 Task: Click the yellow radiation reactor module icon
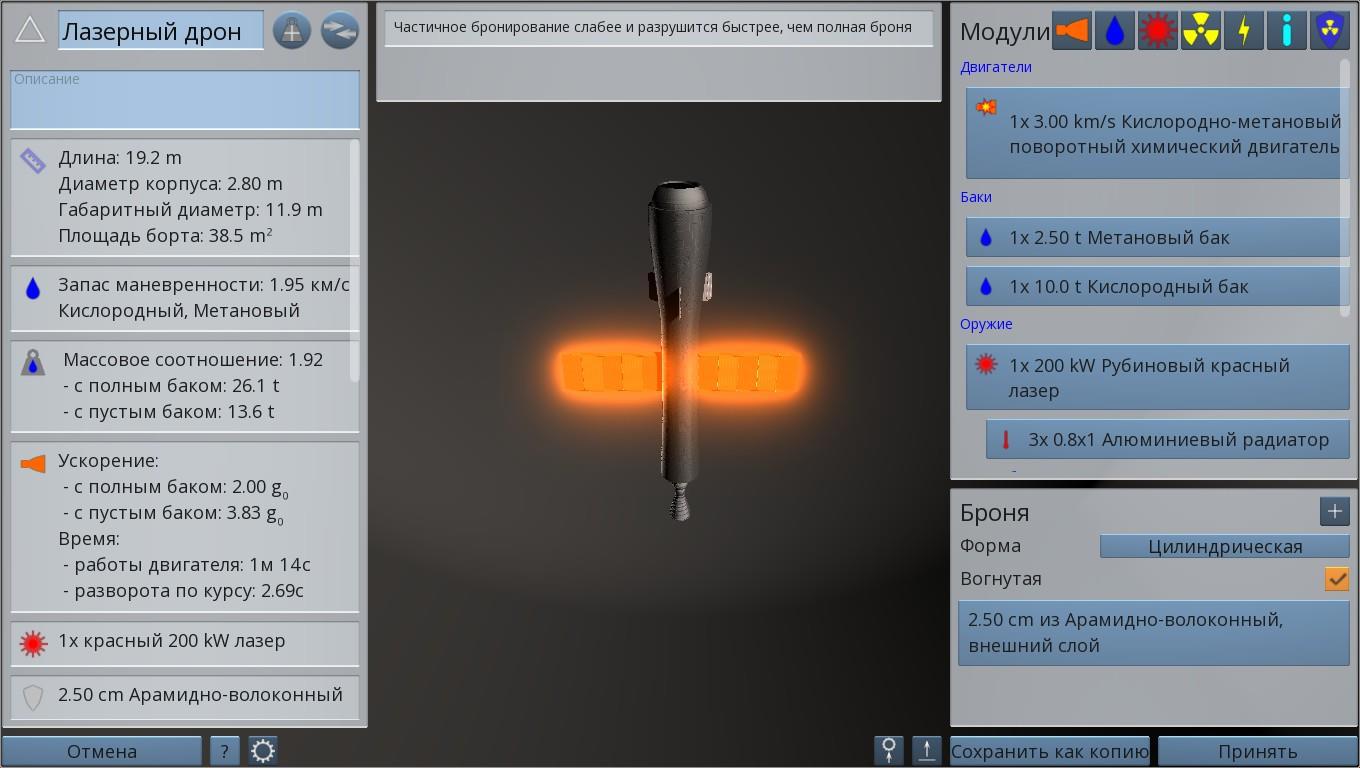1200,31
